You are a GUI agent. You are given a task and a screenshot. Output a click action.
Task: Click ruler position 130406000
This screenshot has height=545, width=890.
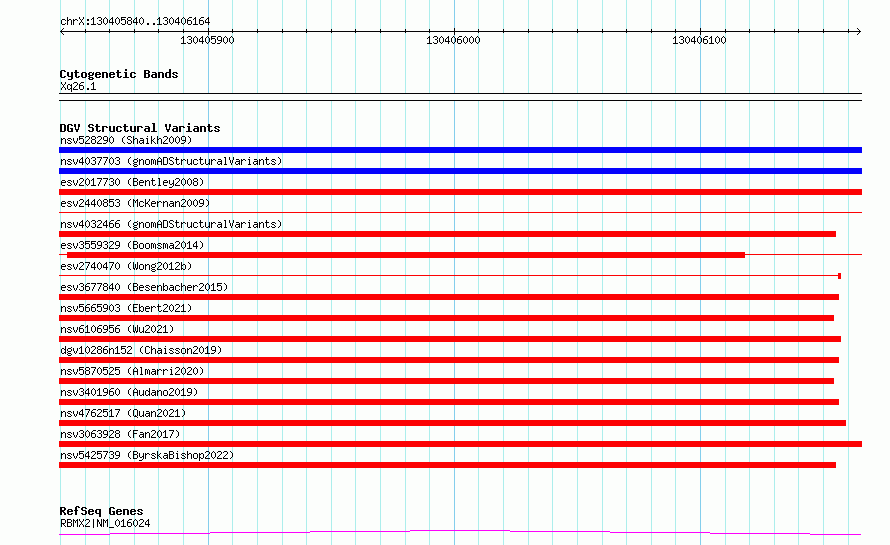(x=454, y=40)
